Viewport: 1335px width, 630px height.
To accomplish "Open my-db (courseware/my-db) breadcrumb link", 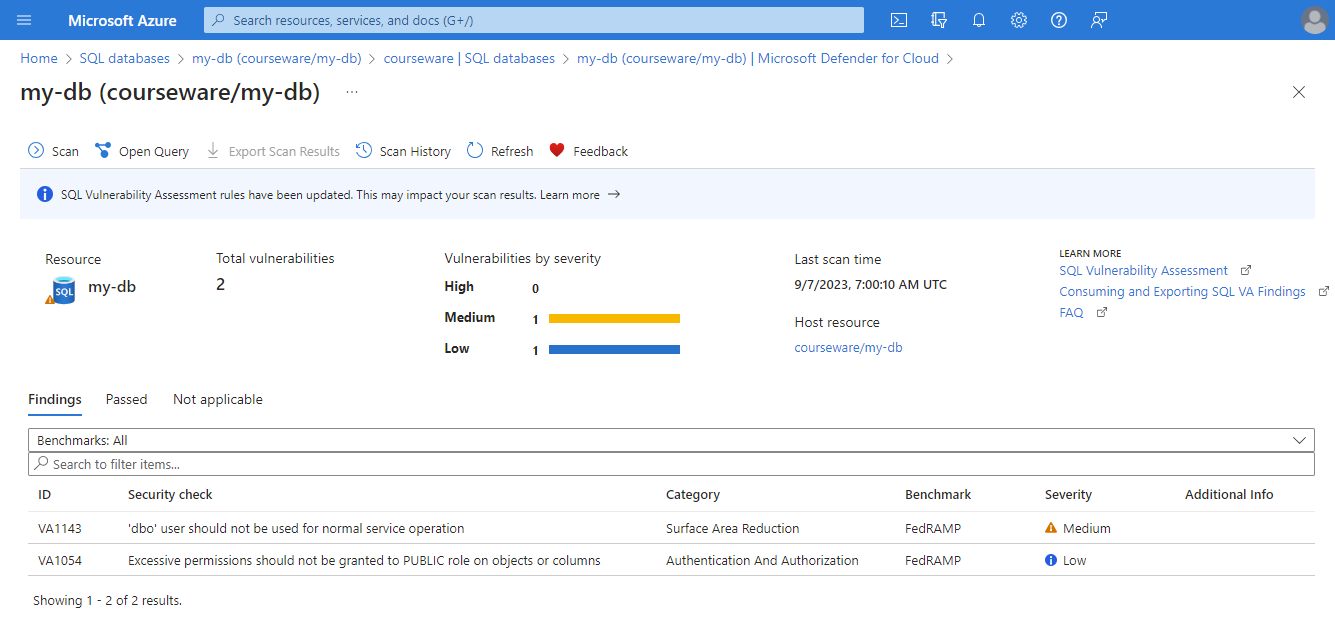I will (x=277, y=58).
